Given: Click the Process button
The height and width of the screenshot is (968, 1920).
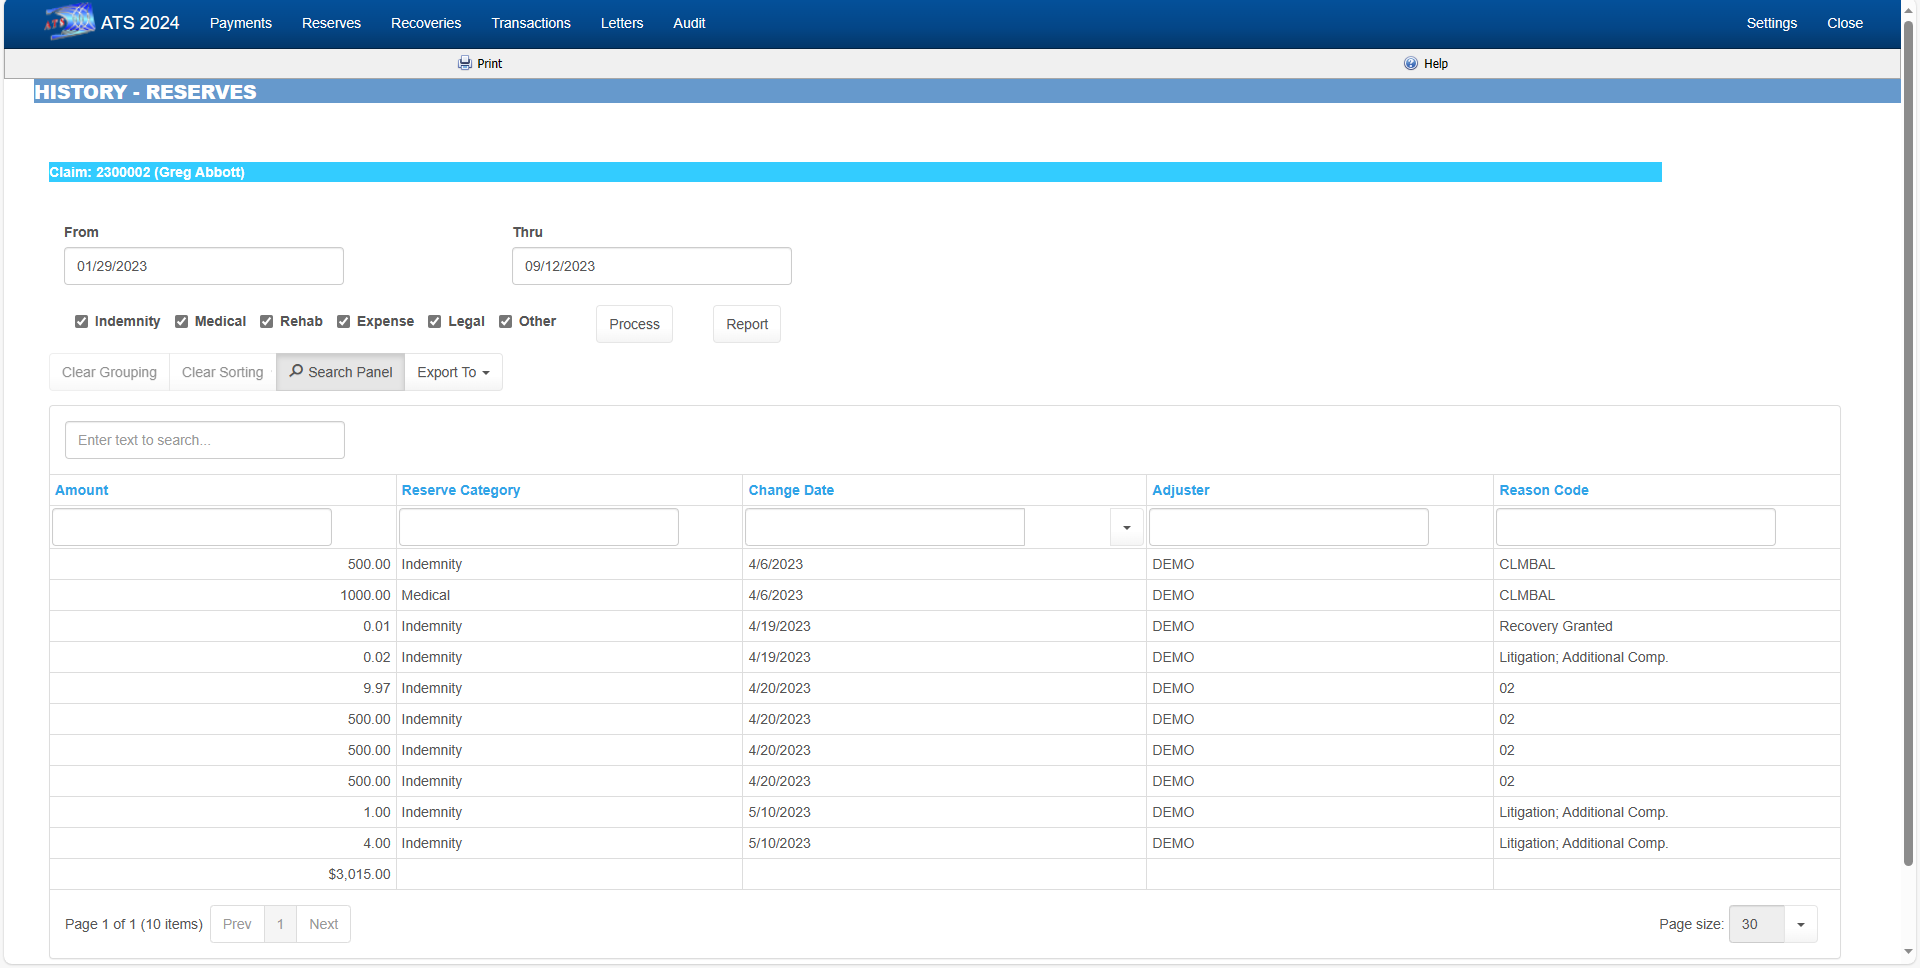Looking at the screenshot, I should 634,324.
